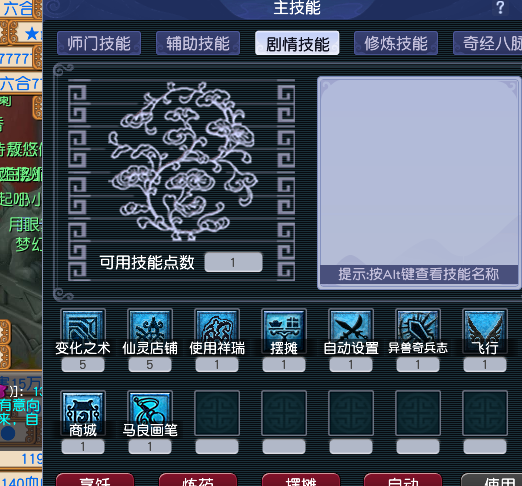This screenshot has width=522, height=486.
Task: Open the 异兽奇兵志 skill icon
Action: (418, 331)
